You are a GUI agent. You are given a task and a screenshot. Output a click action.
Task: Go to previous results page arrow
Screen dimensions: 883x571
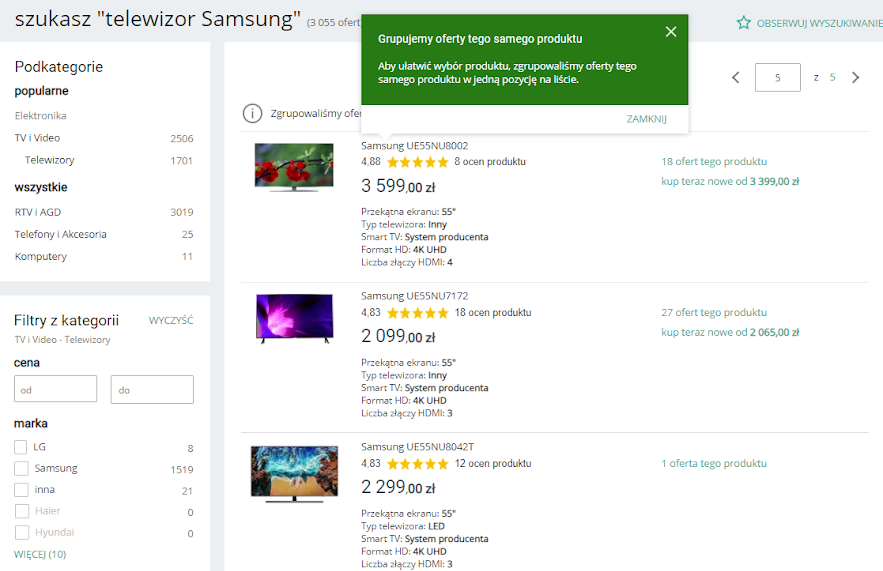736,78
